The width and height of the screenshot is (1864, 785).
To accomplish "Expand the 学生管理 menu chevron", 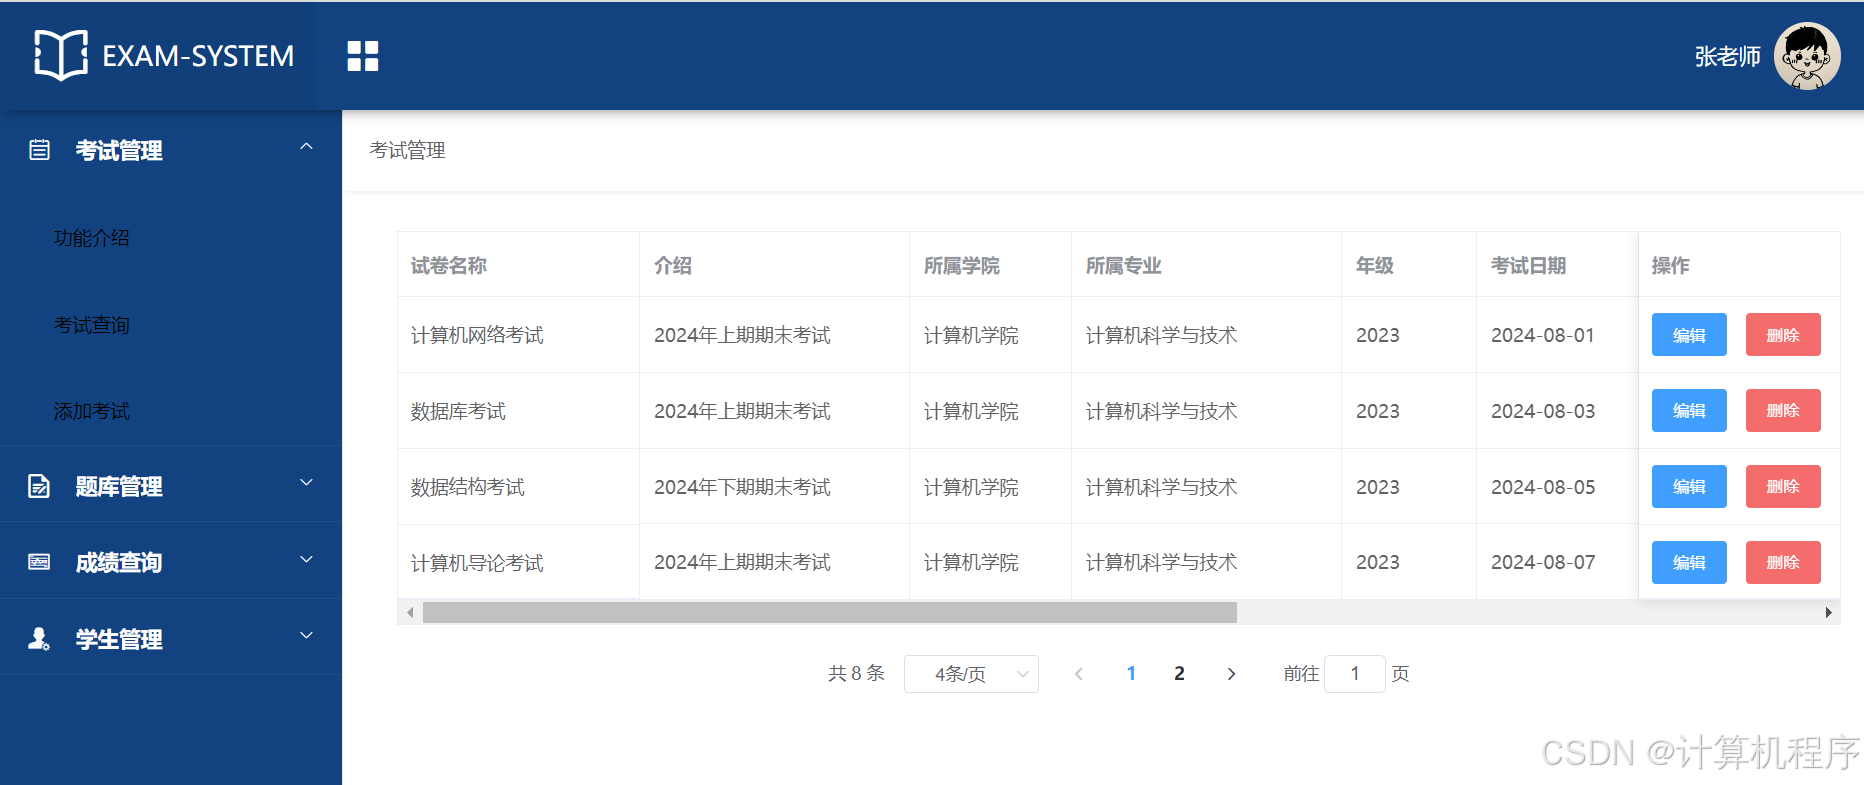I will (307, 636).
